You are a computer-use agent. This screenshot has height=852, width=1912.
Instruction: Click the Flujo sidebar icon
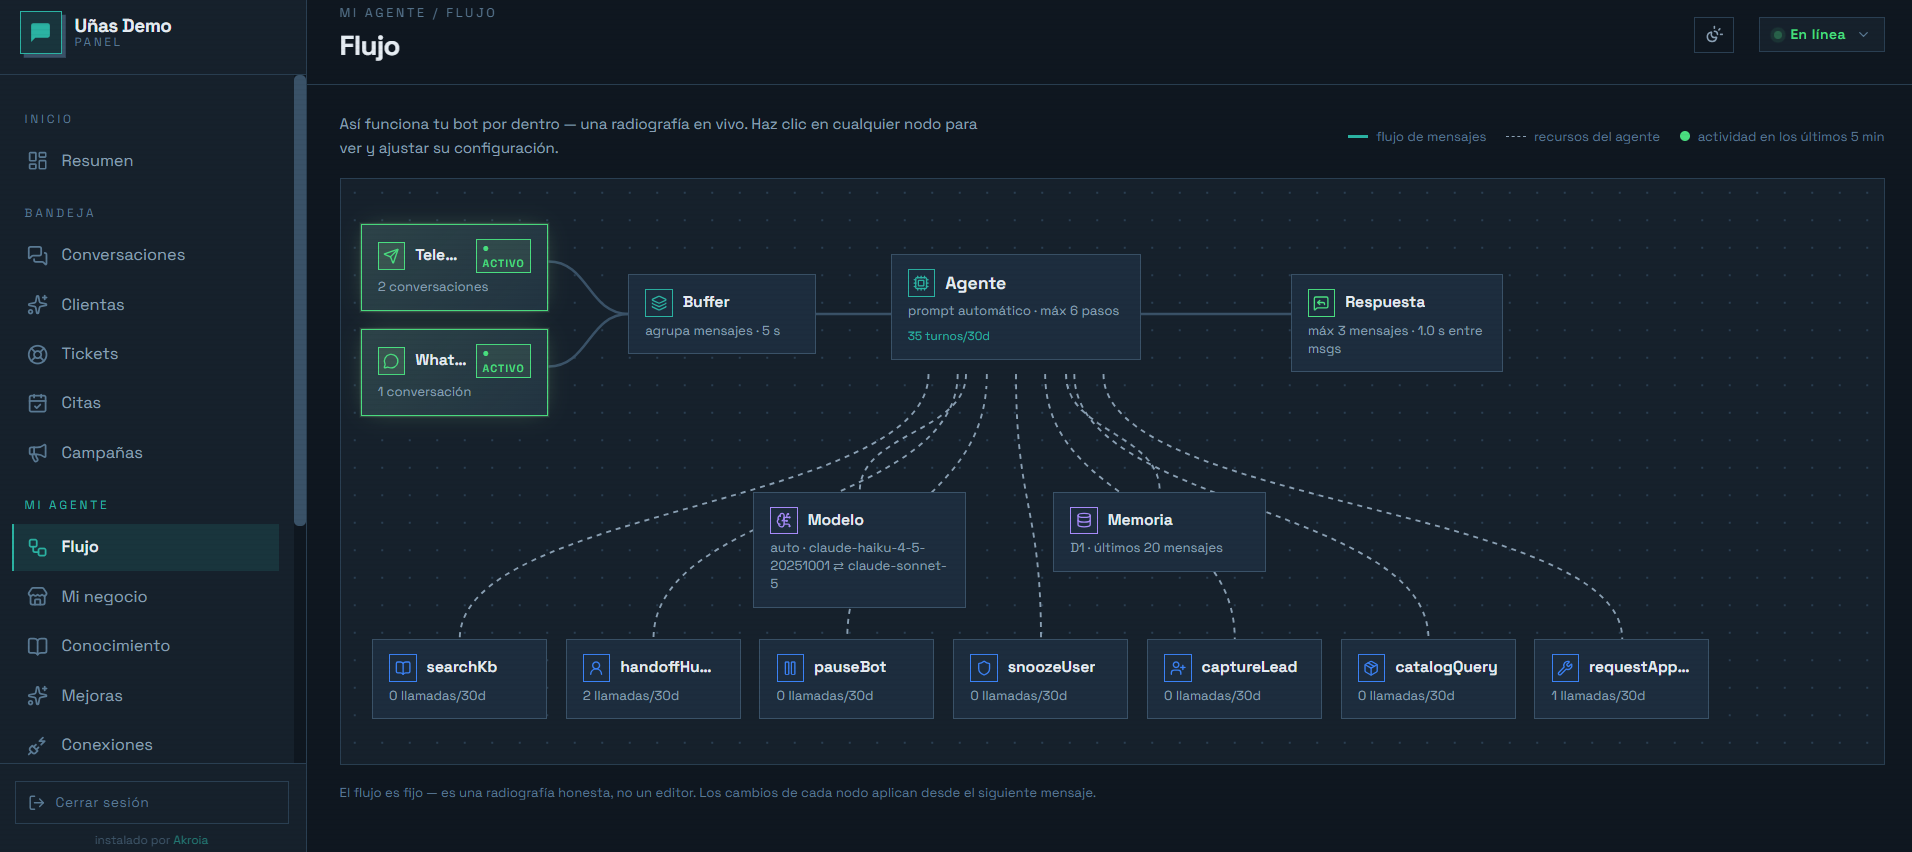point(38,547)
